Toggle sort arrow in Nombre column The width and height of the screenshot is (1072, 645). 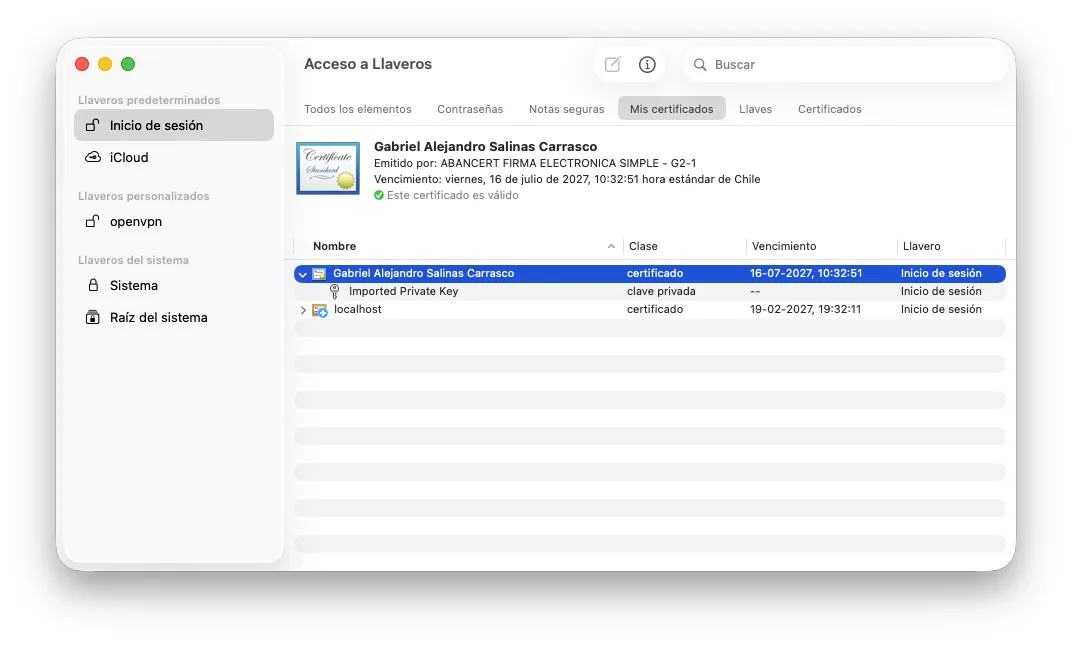611,246
